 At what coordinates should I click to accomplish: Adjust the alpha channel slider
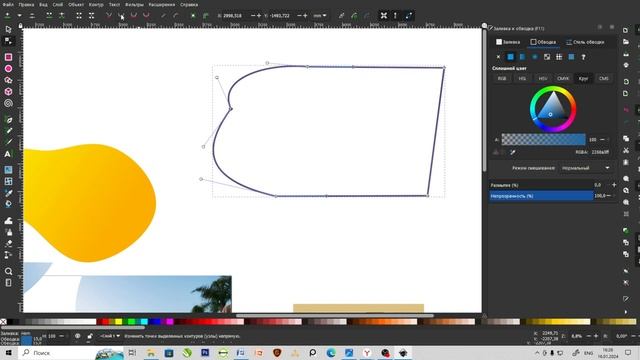coord(543,140)
